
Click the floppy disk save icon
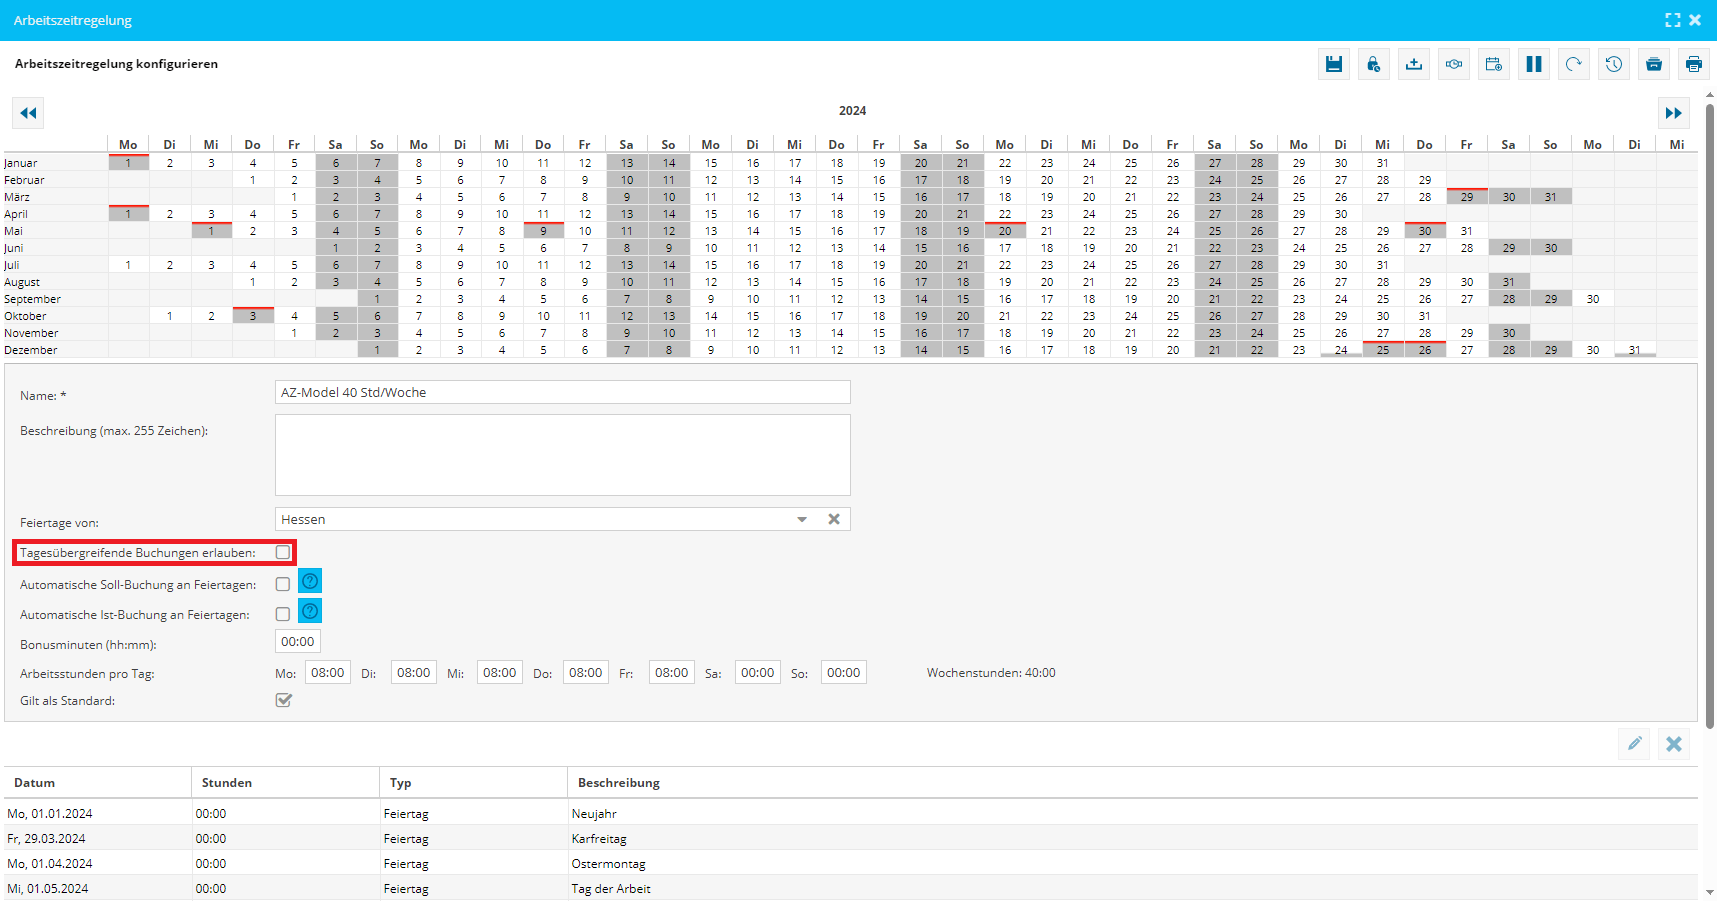tap(1333, 64)
